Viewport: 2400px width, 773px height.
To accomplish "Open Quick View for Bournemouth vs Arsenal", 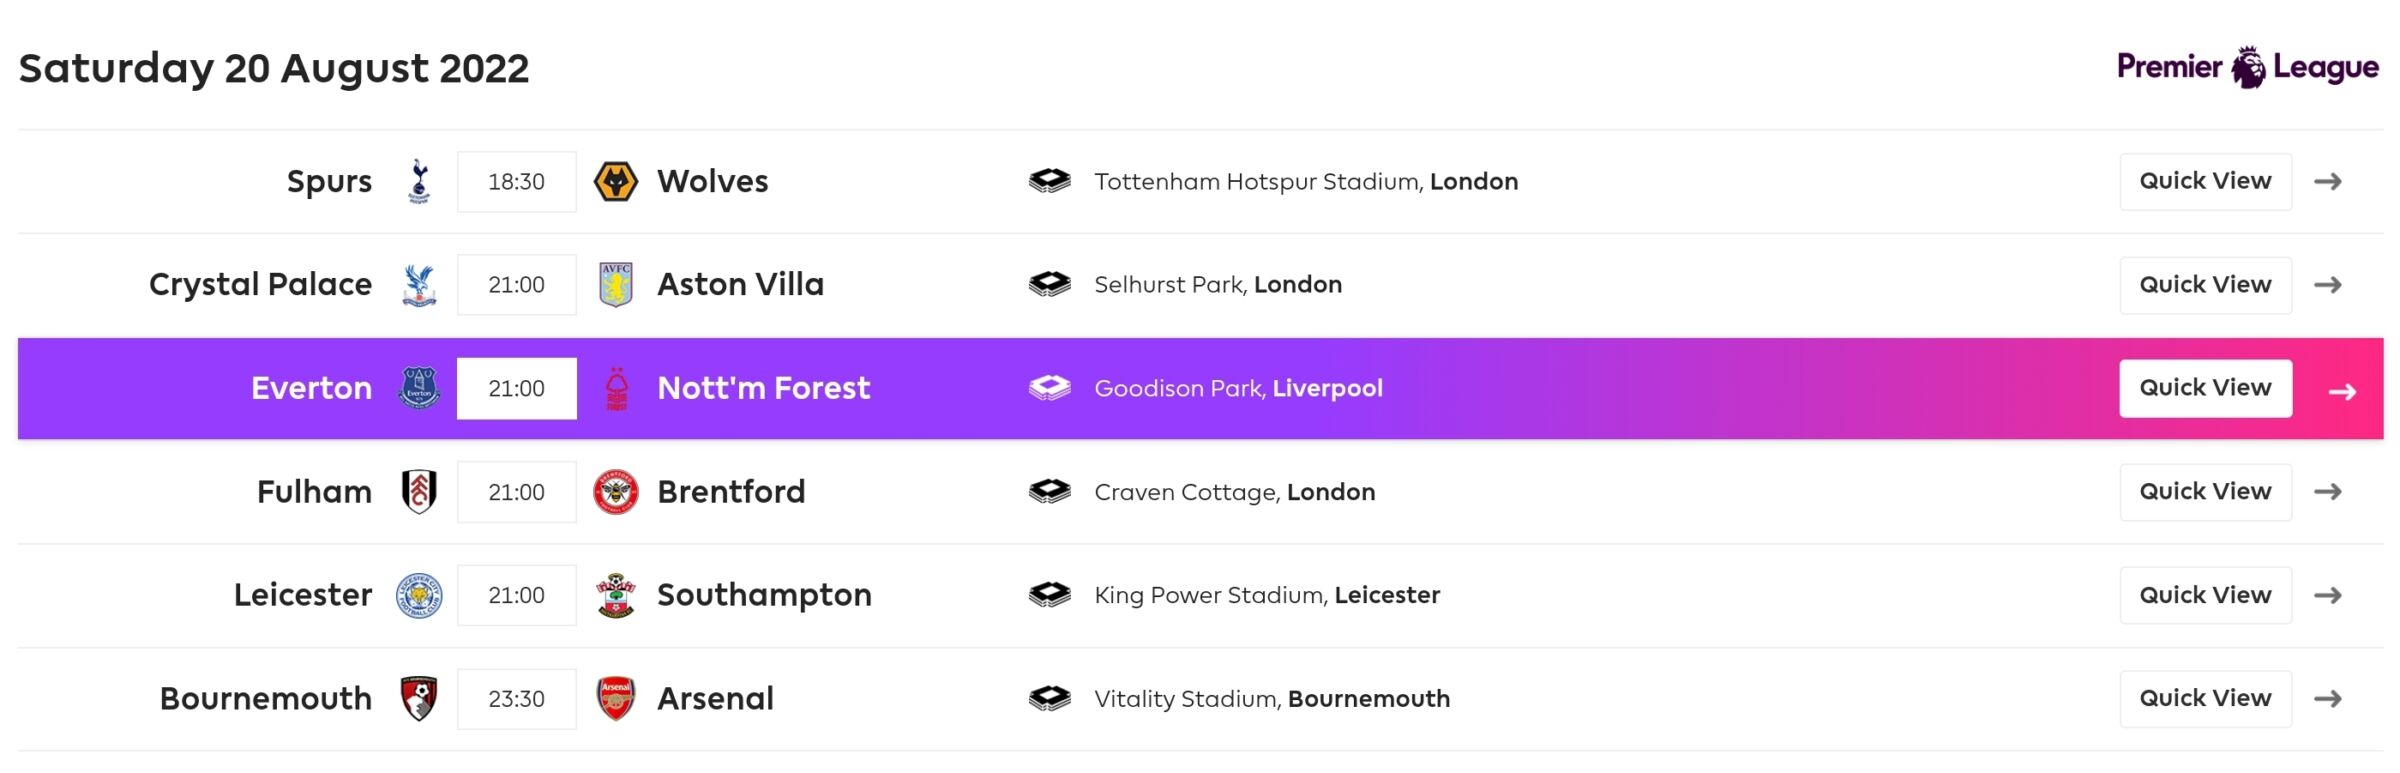I will (x=2204, y=698).
